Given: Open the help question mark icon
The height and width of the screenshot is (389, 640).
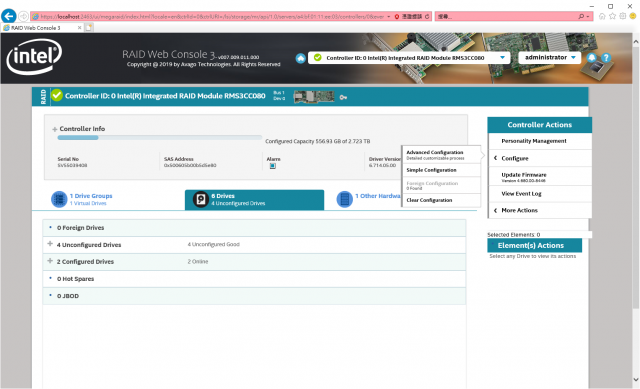Looking at the screenshot, I should tap(606, 58).
